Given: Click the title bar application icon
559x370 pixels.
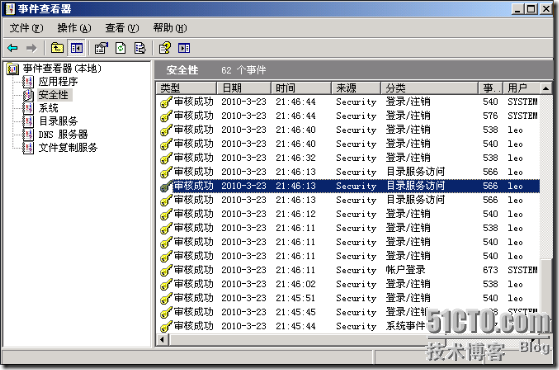Looking at the screenshot, I should [x=10, y=9].
